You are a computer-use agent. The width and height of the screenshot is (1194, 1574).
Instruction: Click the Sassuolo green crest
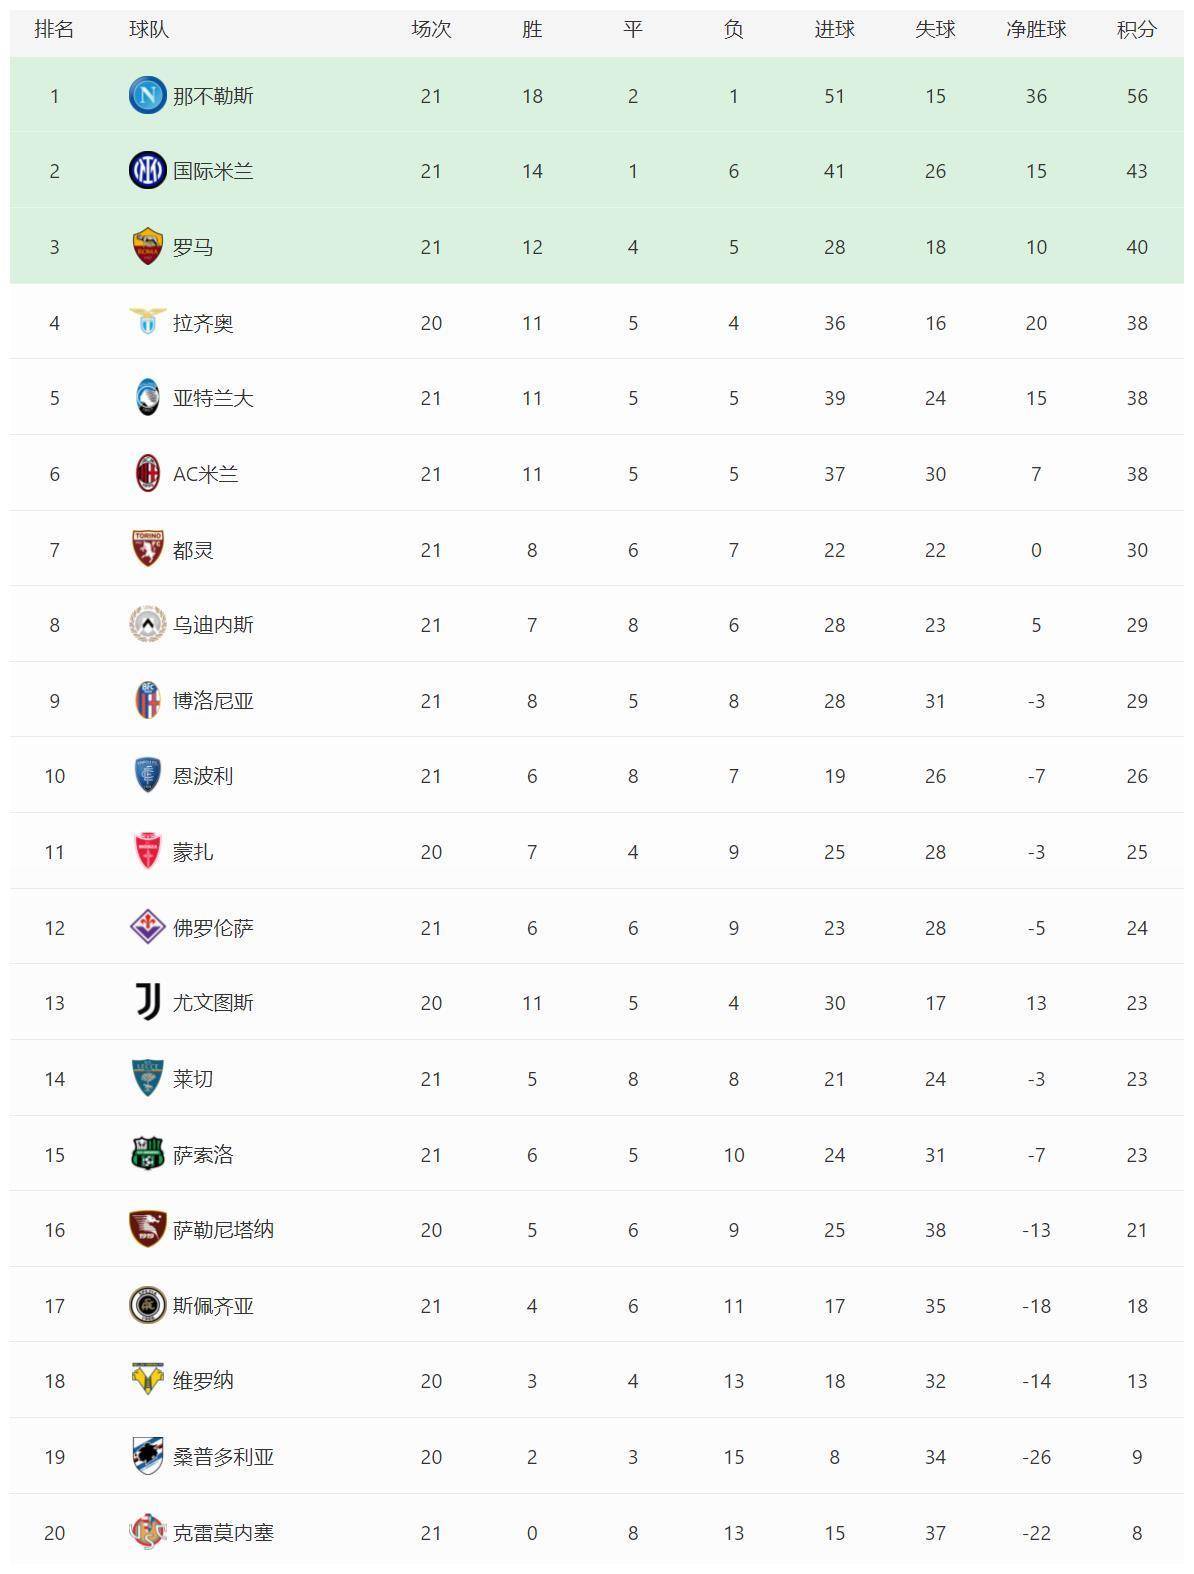(x=147, y=1154)
